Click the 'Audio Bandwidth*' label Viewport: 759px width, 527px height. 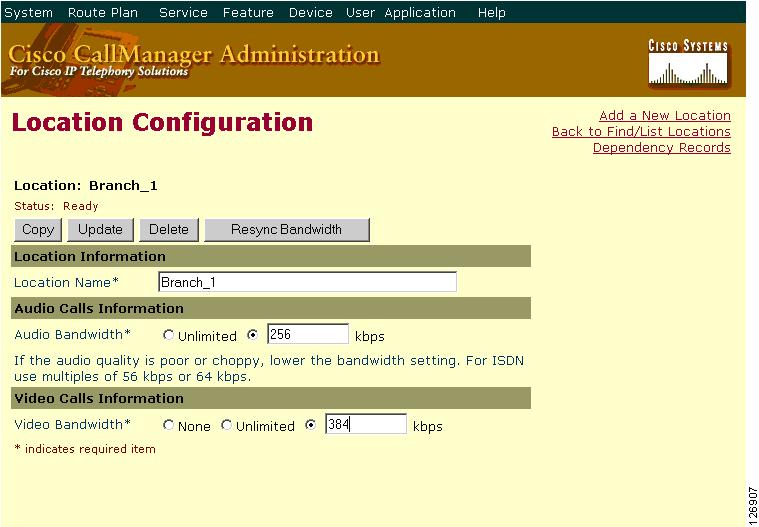point(73,335)
